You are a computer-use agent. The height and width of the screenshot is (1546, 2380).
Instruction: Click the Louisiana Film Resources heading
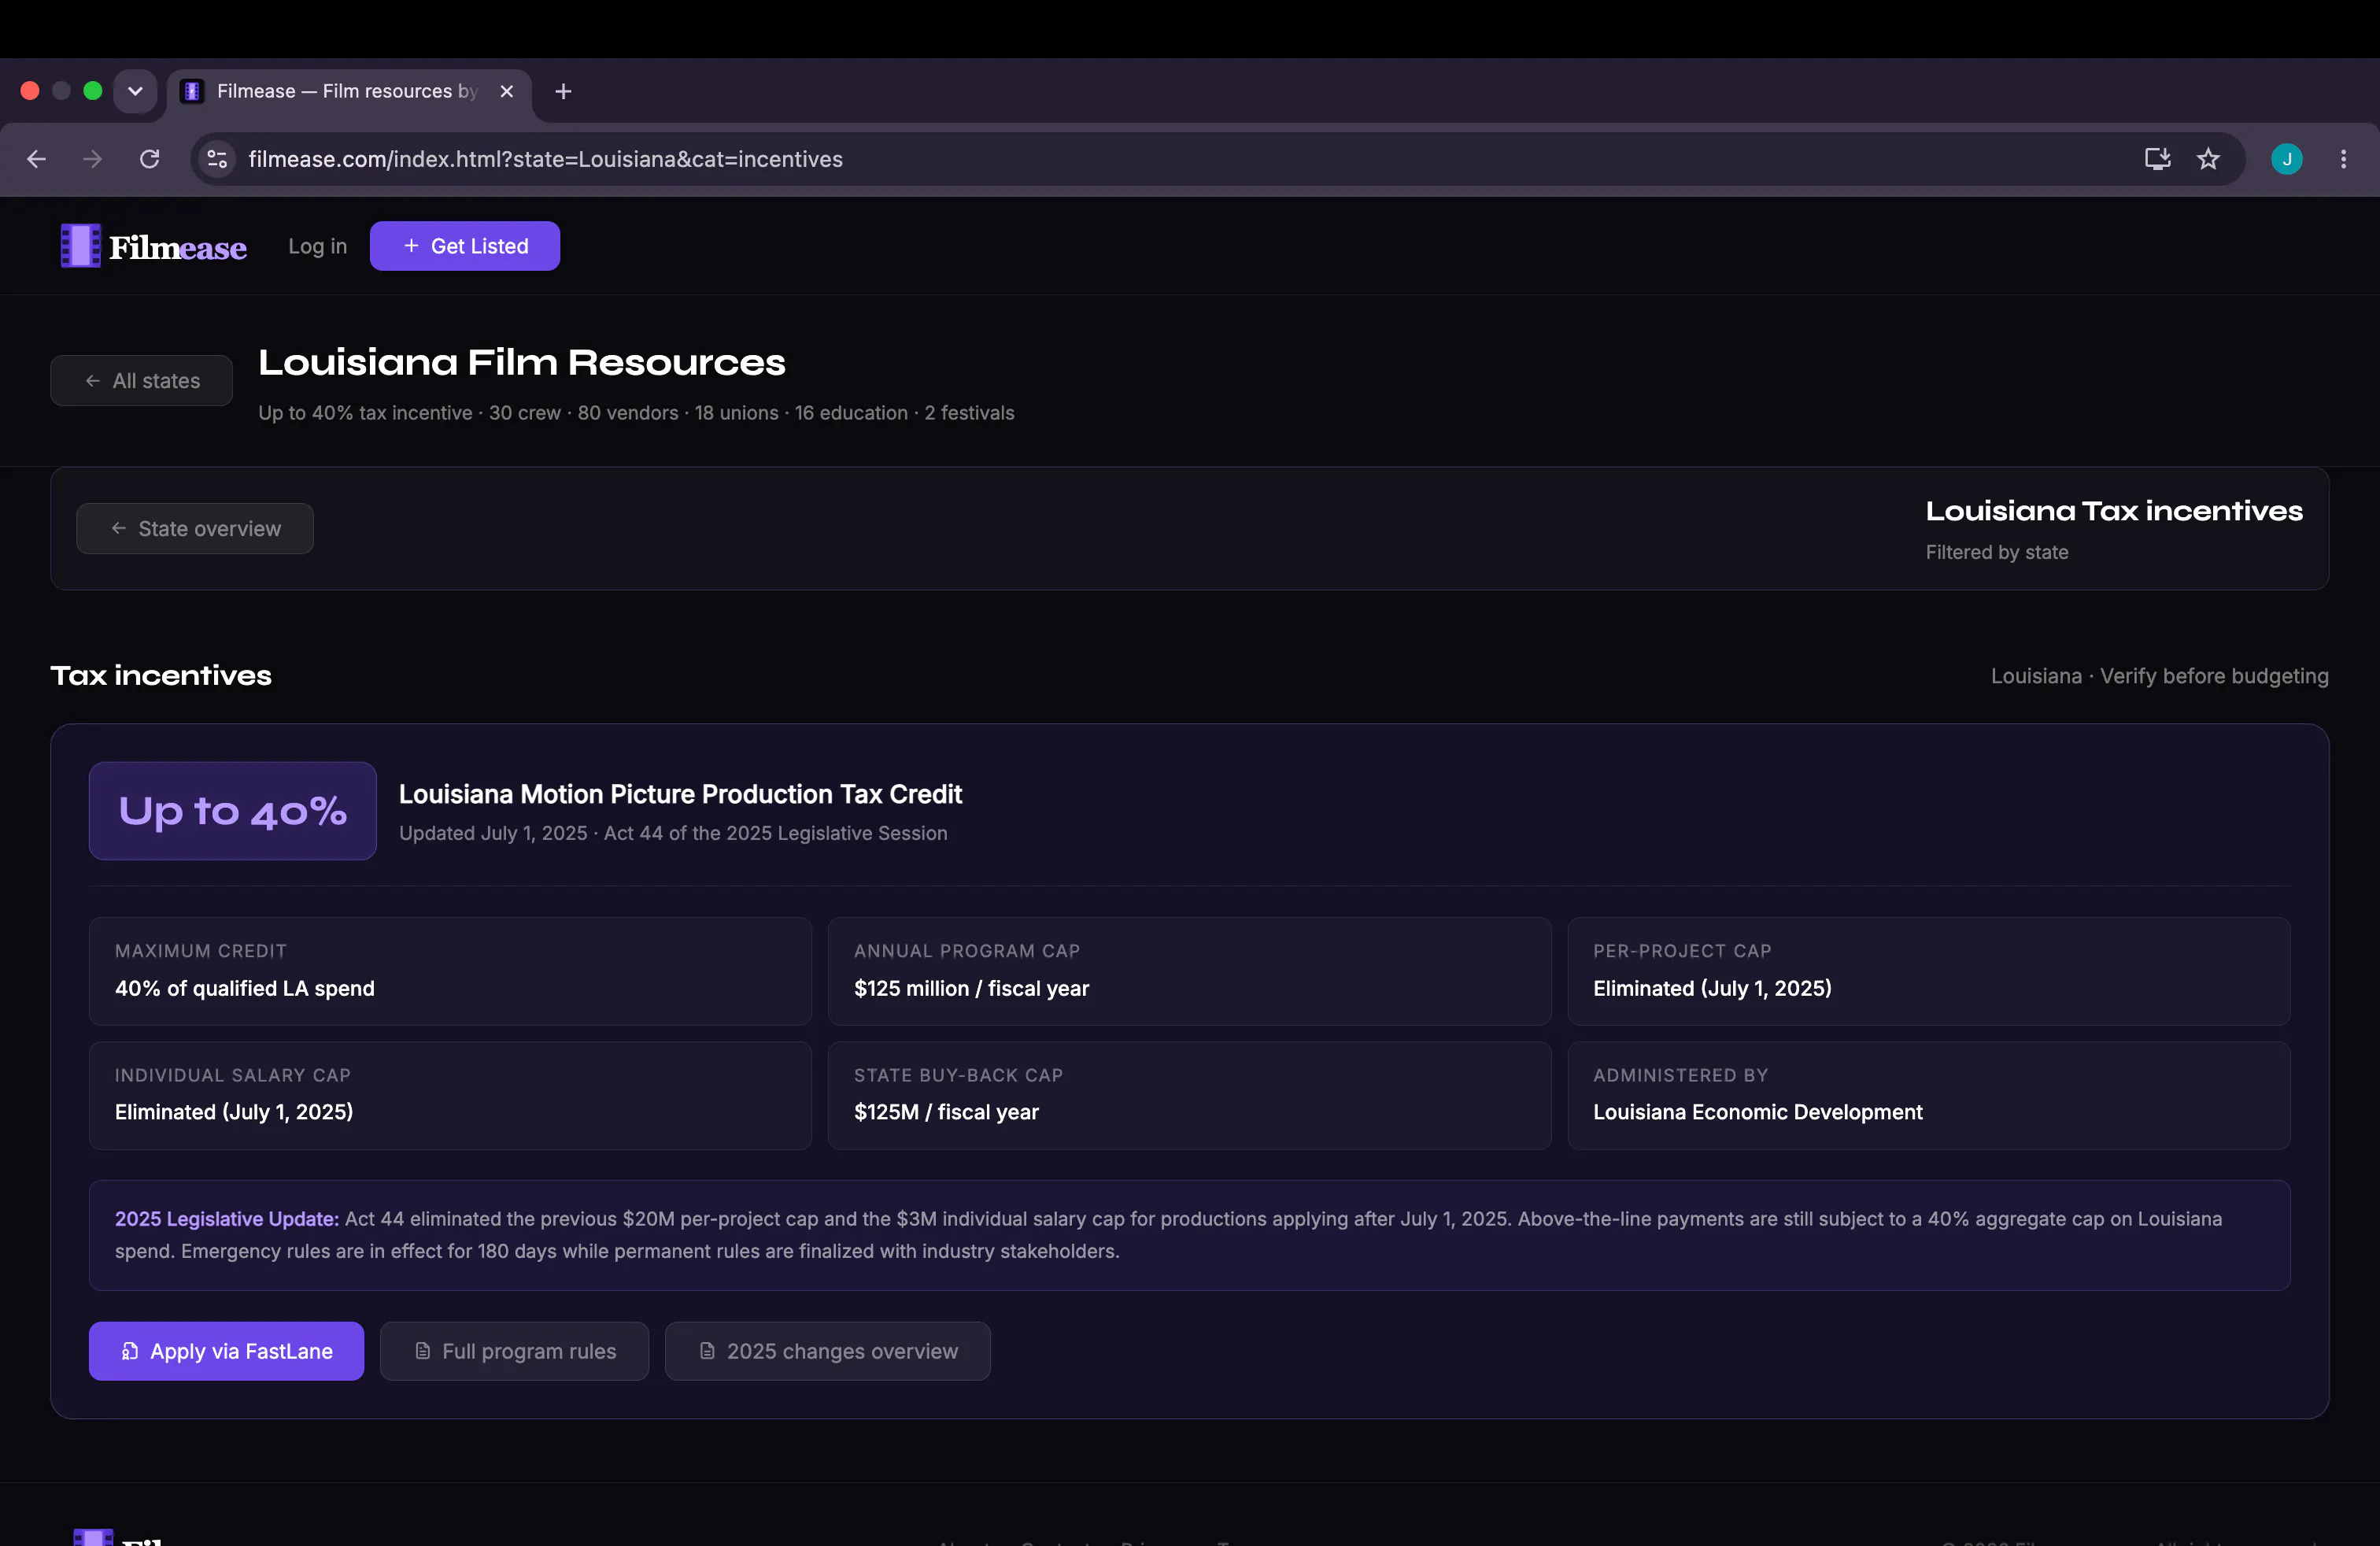[x=522, y=362]
